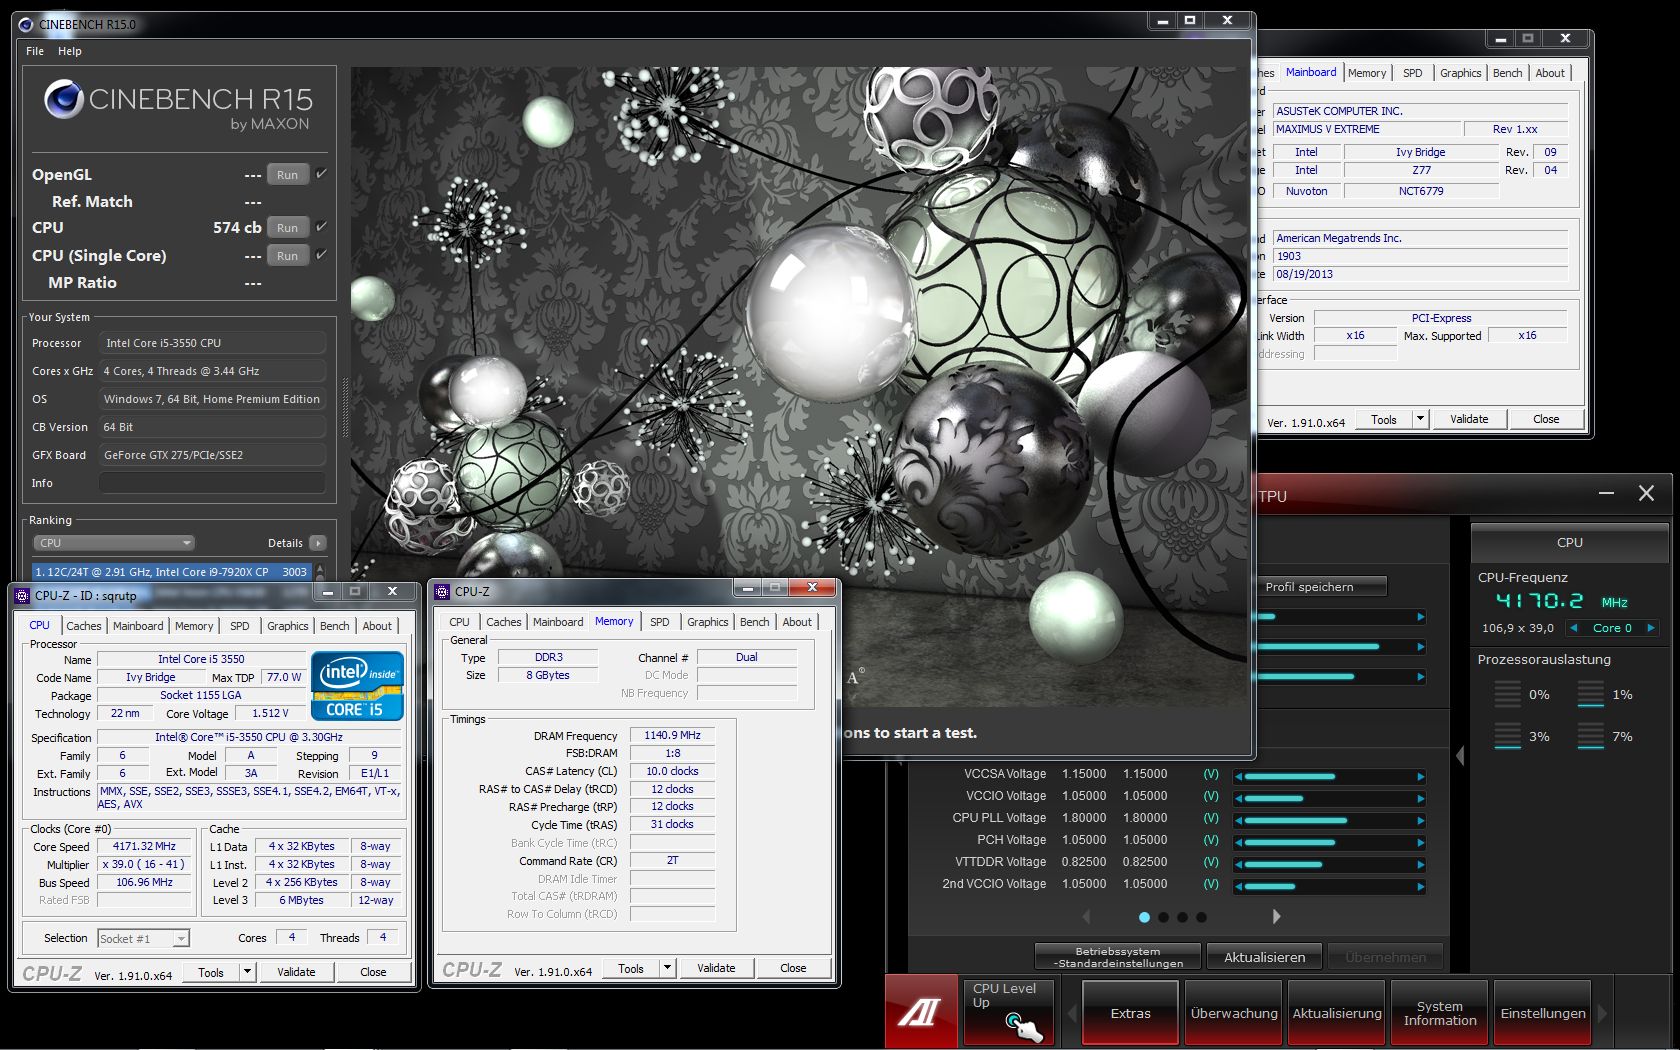The image size is (1680, 1050).
Task: Open Cinebench Help menu
Action: coord(70,51)
